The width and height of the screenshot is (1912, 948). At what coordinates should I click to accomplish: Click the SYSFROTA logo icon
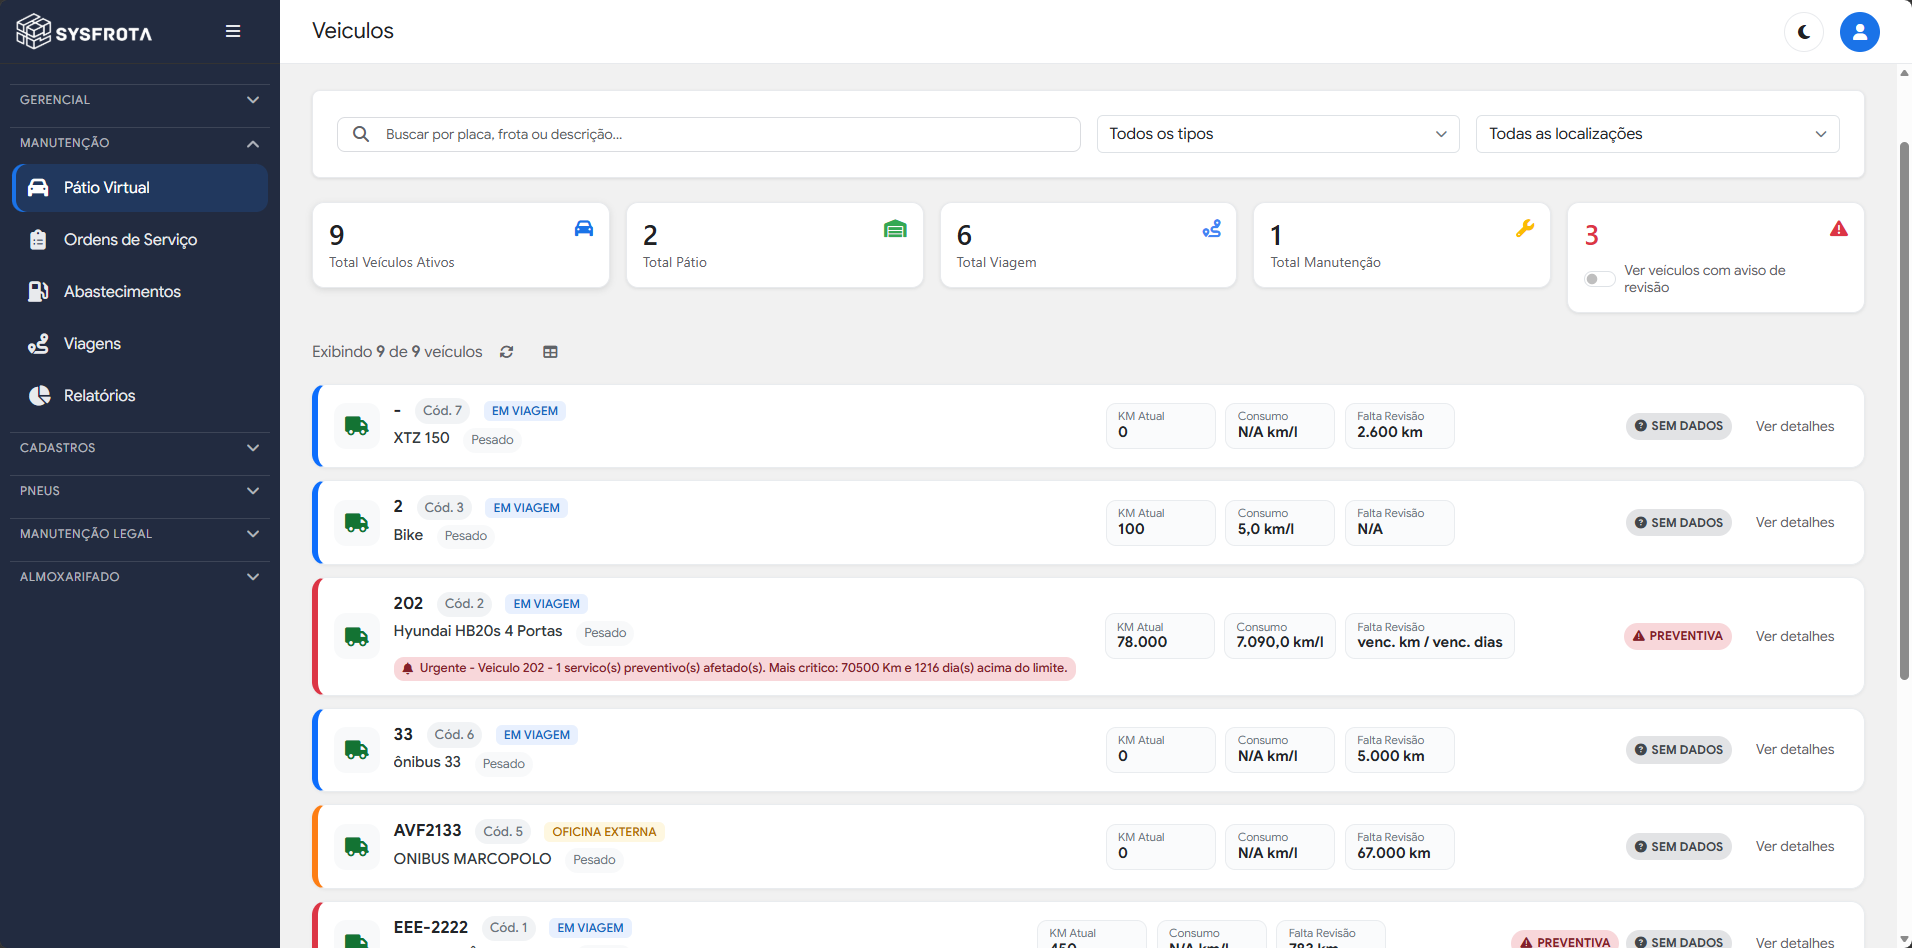[34, 32]
